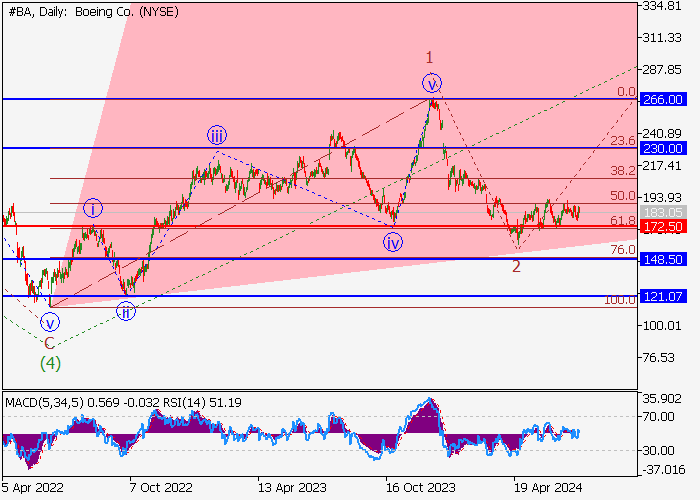Click the MACD(5,34,5) indicator text
The height and width of the screenshot is (500, 700).
[x=44, y=403]
